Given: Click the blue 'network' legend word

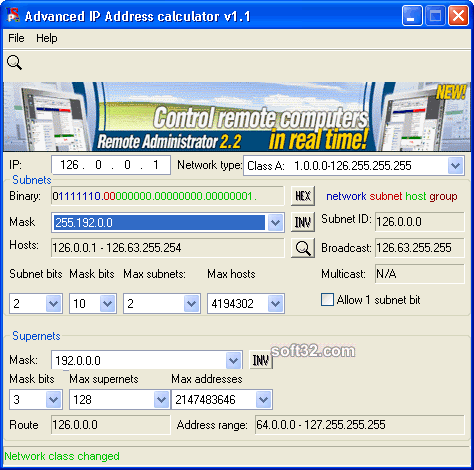Looking at the screenshot, I should point(346,196).
